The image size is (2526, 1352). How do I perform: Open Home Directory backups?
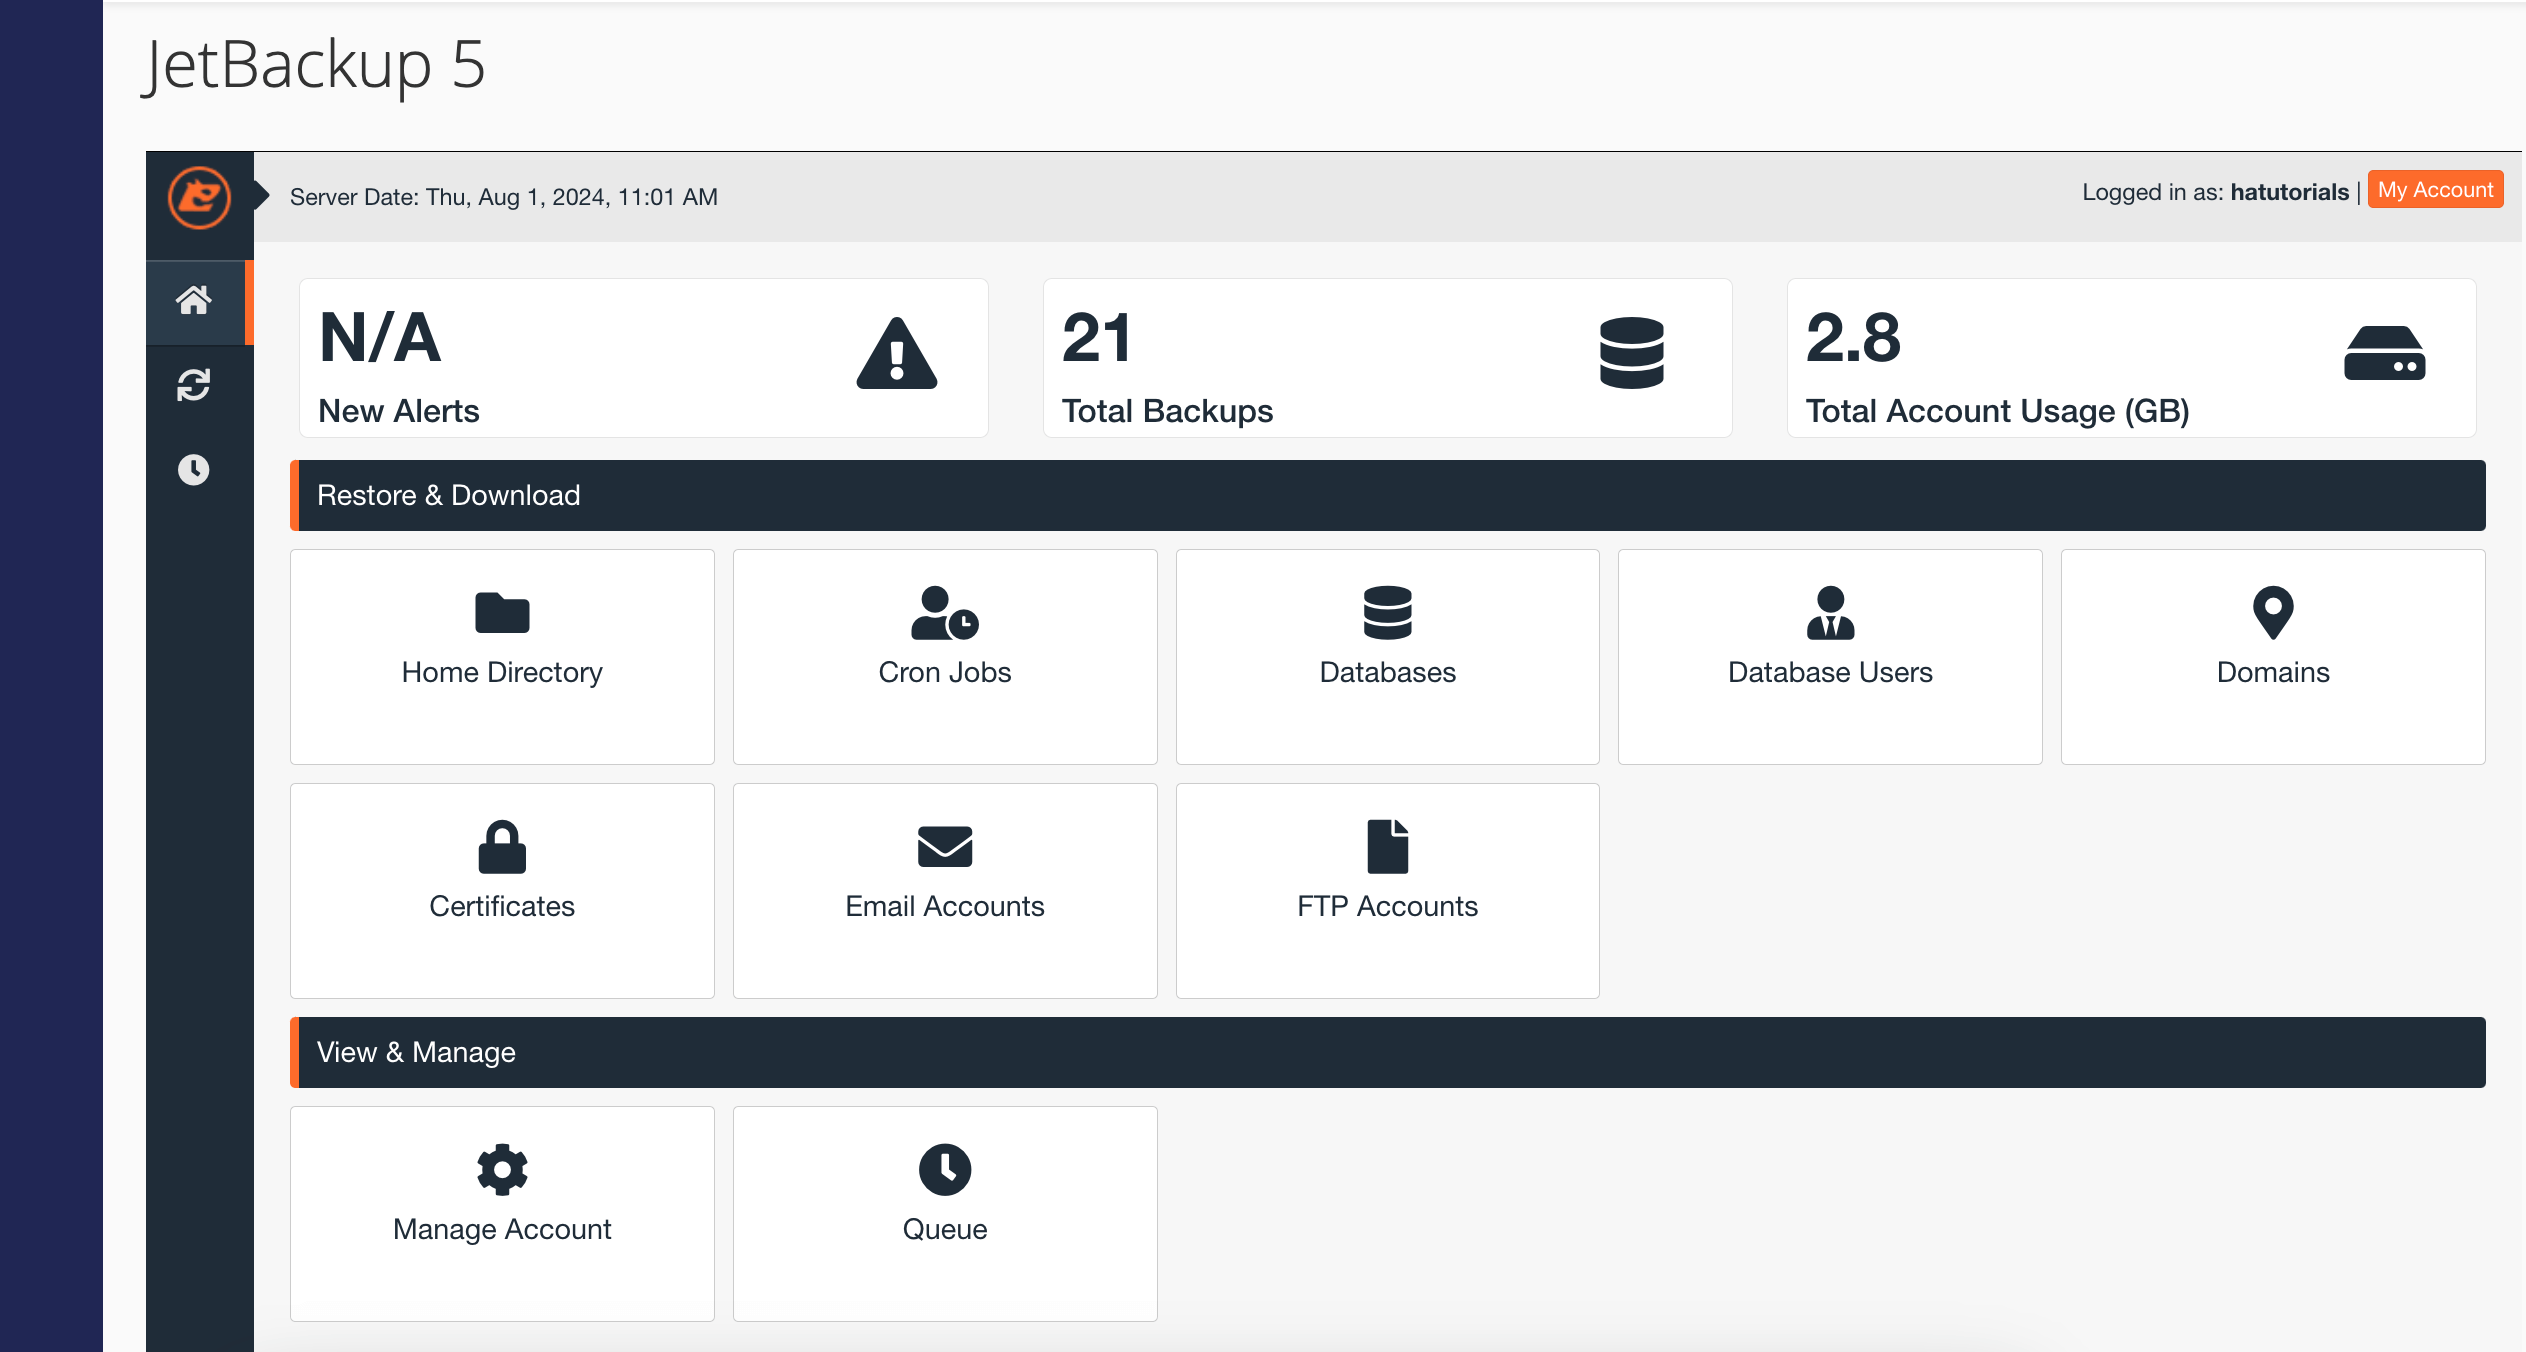[502, 657]
